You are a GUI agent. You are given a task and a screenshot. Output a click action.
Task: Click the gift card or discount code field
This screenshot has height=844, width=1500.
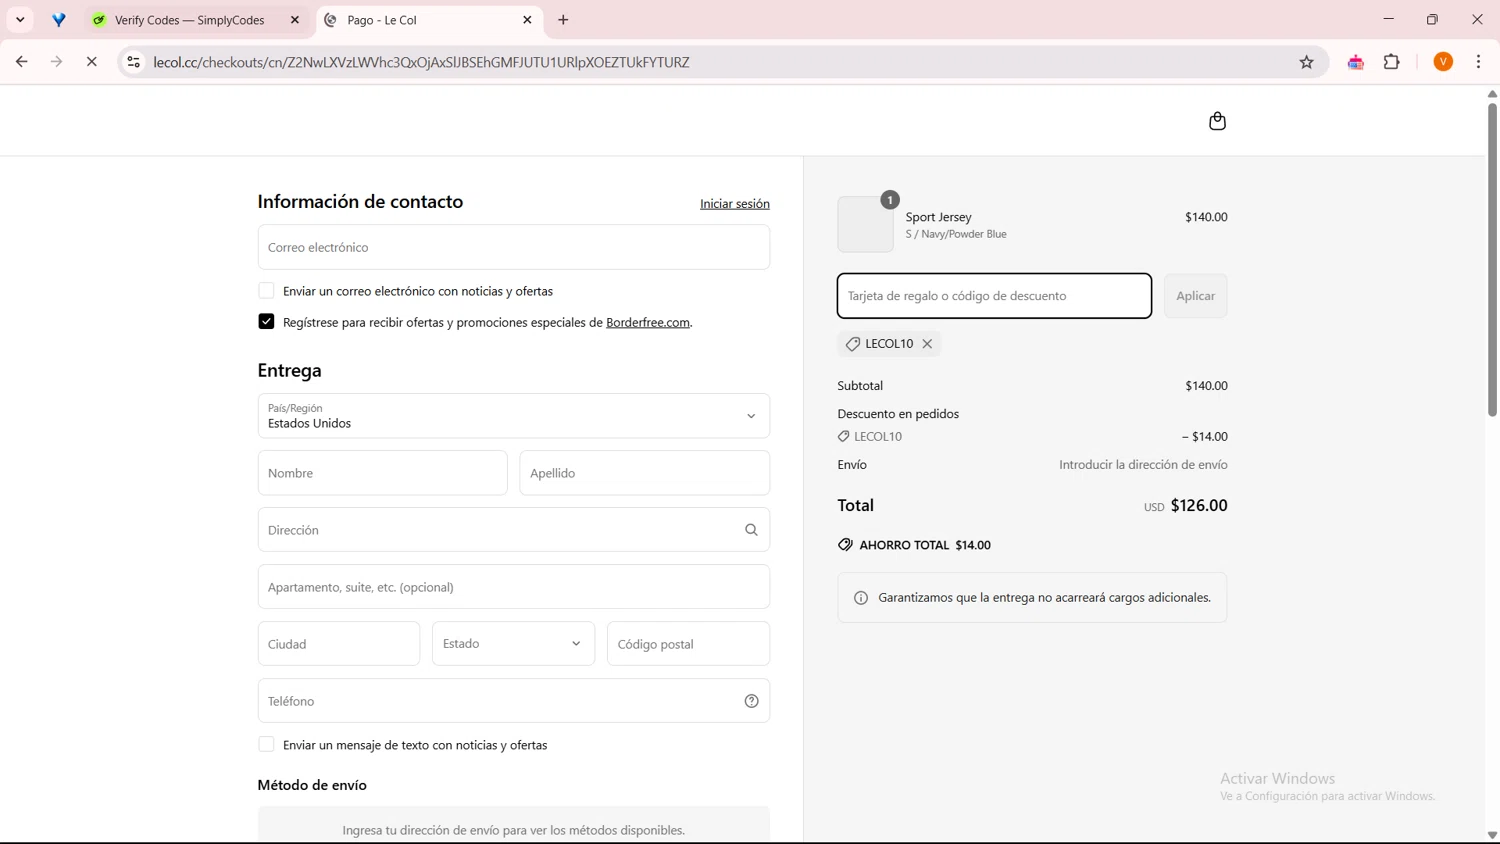pos(995,296)
